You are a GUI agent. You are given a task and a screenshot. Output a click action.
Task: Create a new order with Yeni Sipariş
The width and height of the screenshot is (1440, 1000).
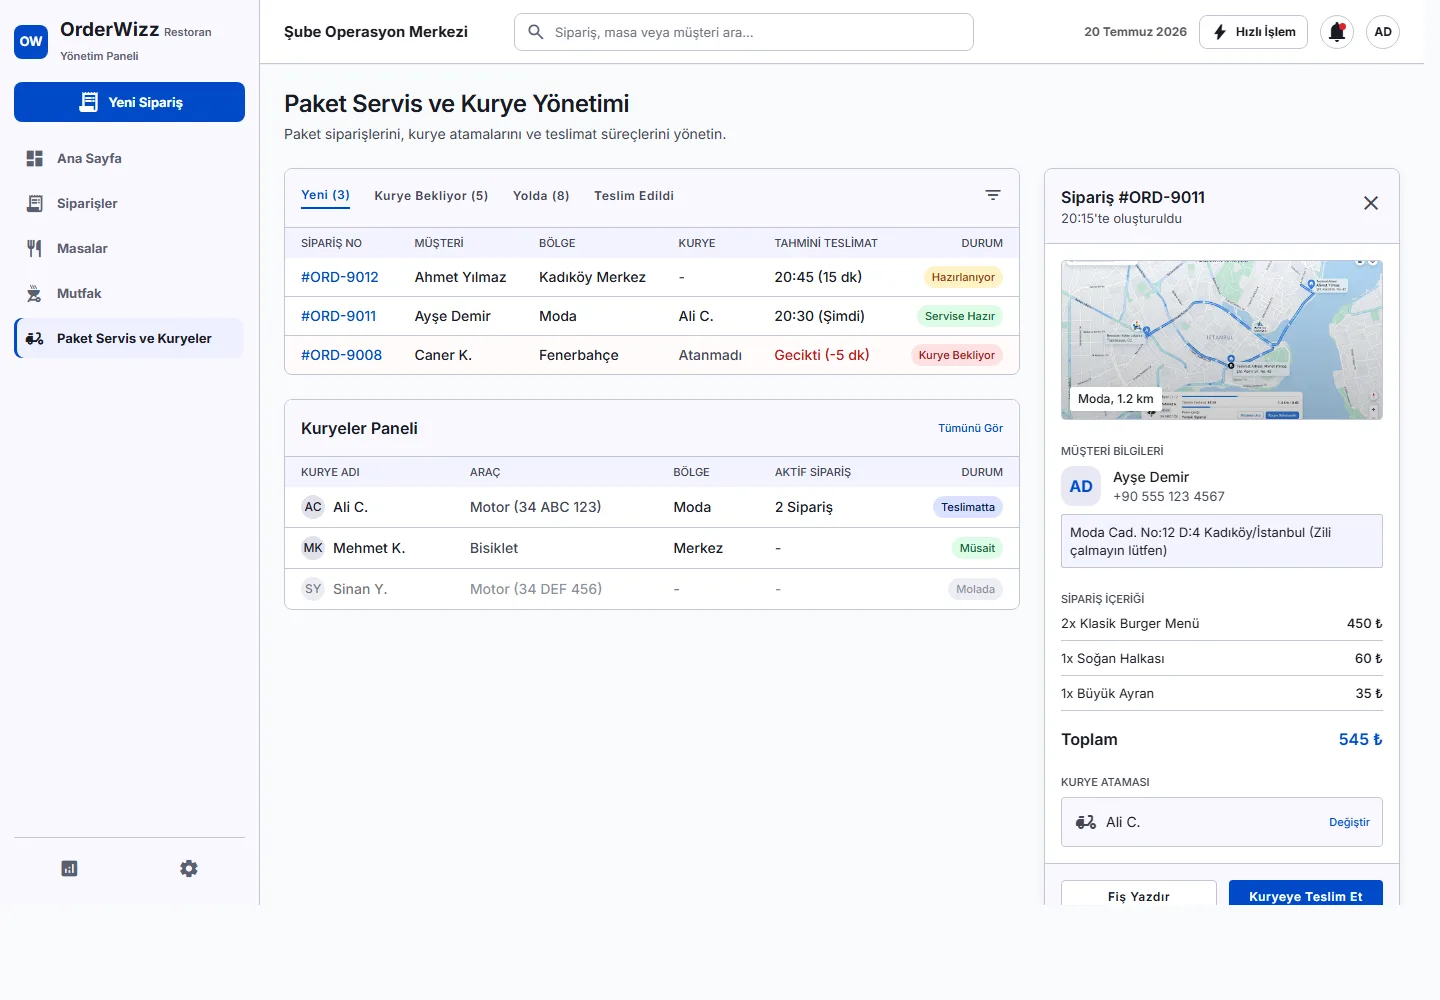tap(129, 102)
